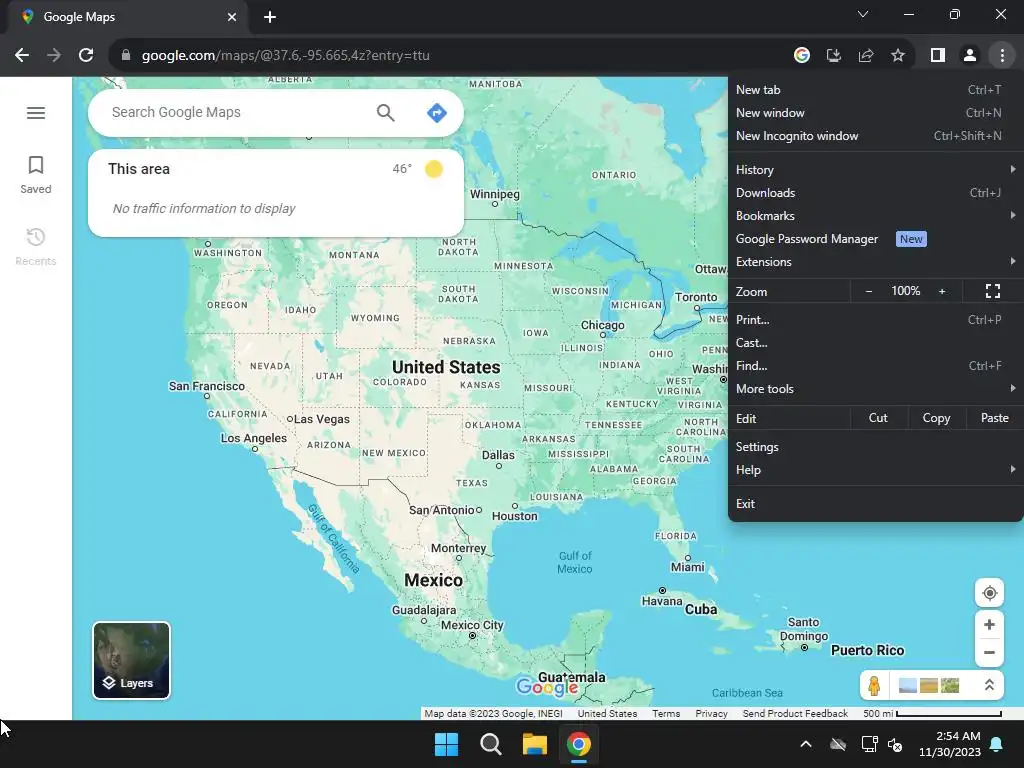Enter full screen from Zoom row

(993, 291)
